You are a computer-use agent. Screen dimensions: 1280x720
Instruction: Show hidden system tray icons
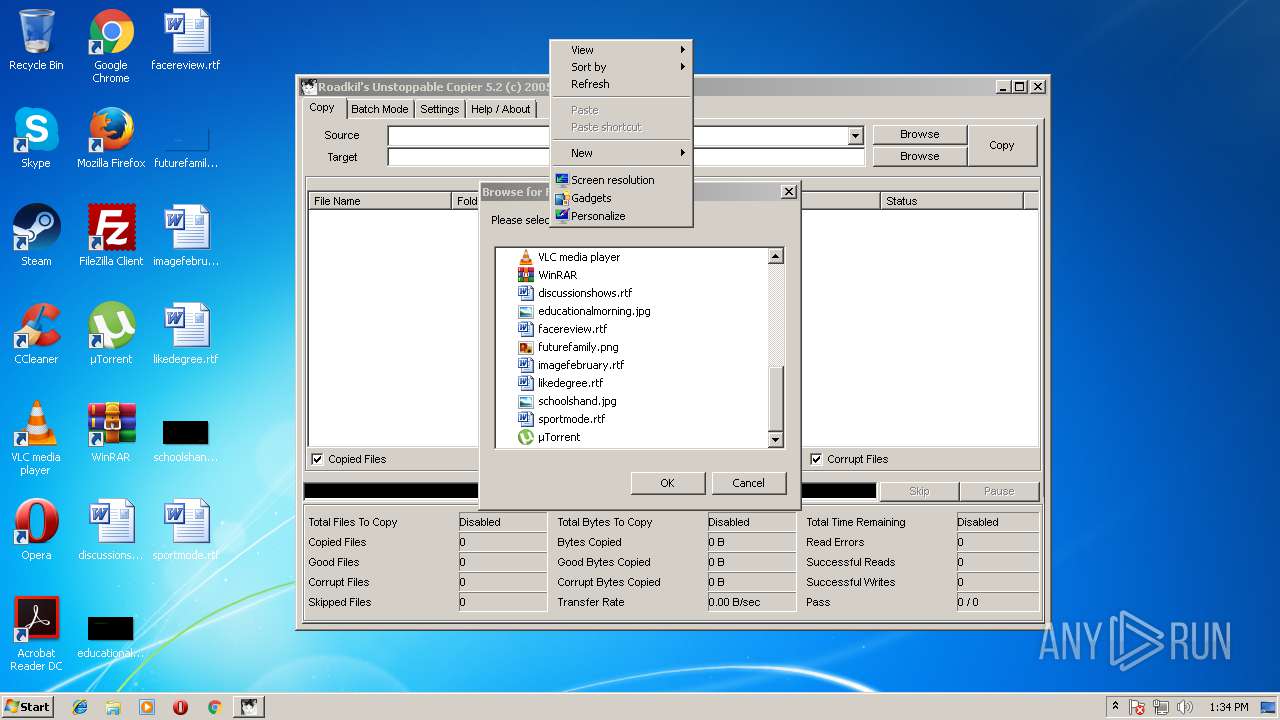click(1115, 707)
